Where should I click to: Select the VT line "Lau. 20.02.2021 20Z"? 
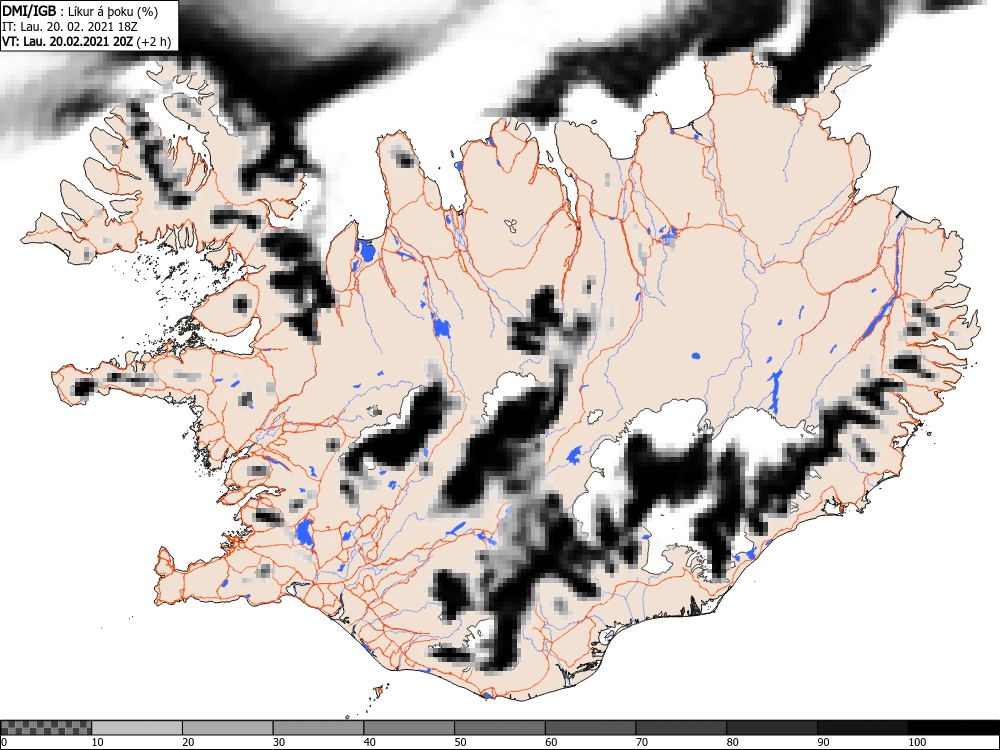click(78, 42)
